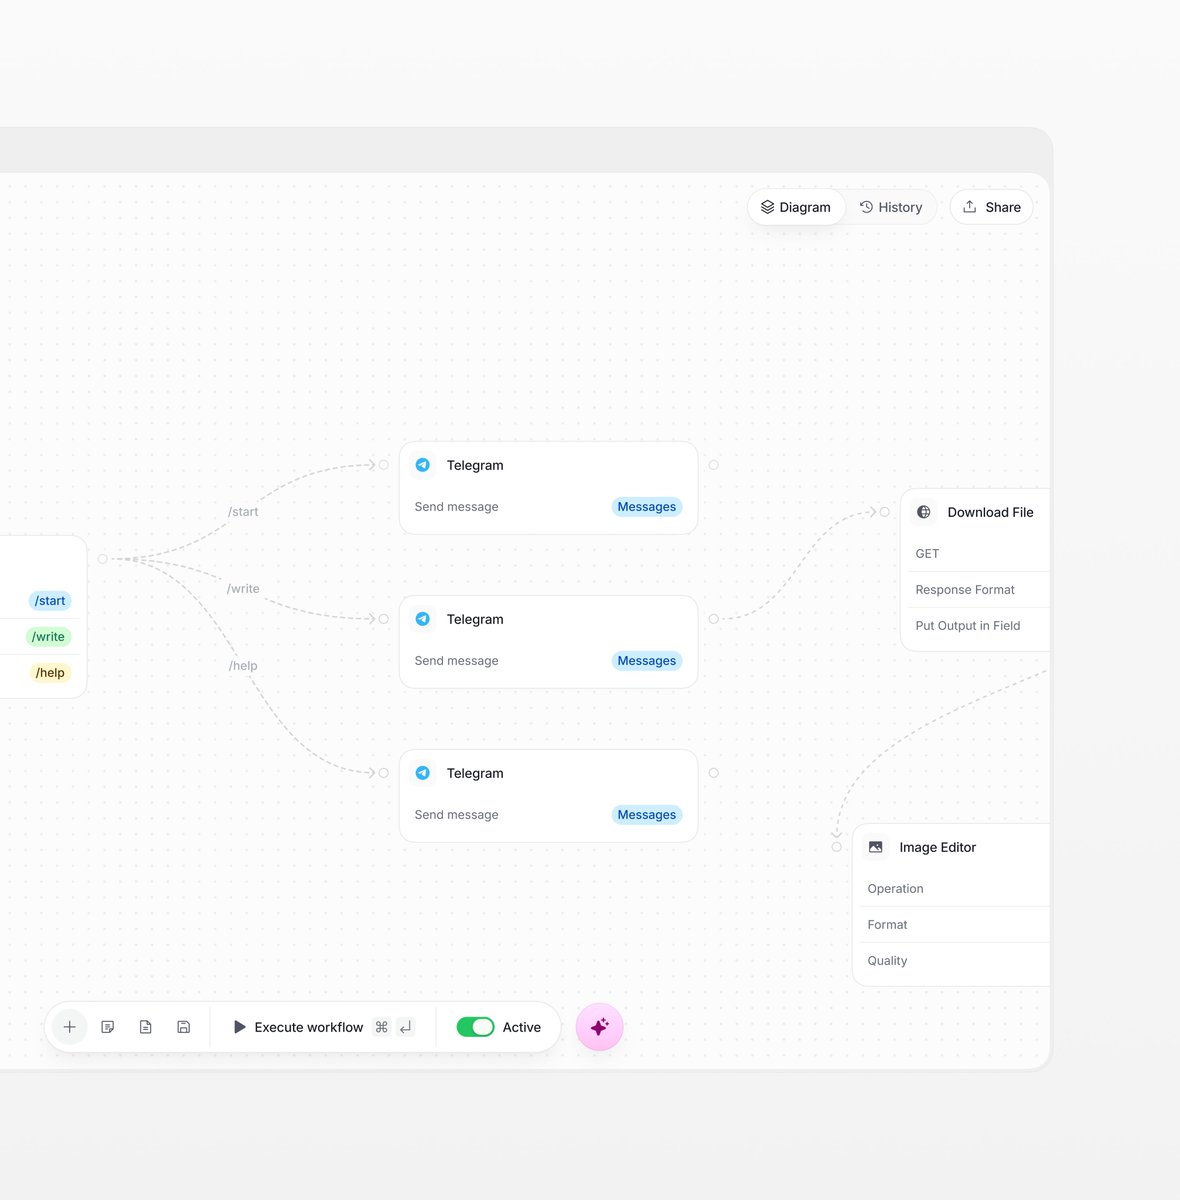Click the Telegram icon on the bottom node
The image size is (1180, 1200).
tap(423, 773)
